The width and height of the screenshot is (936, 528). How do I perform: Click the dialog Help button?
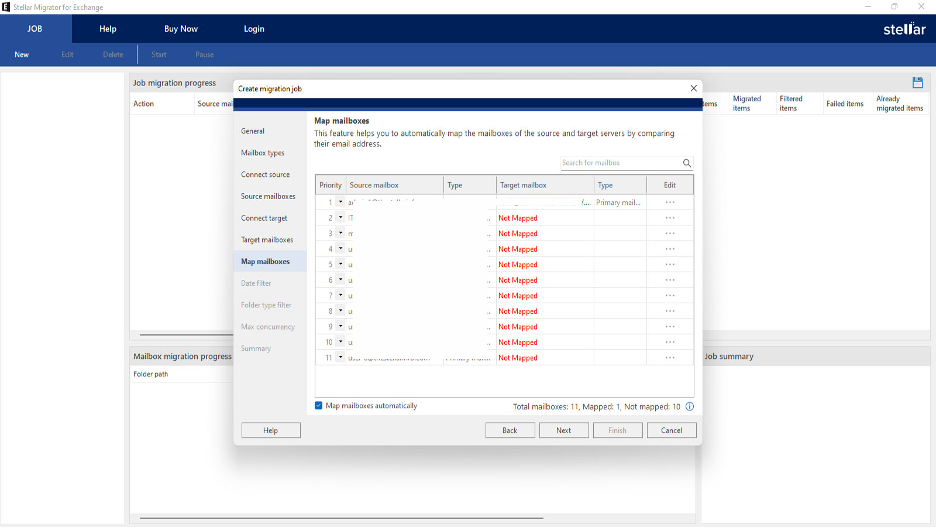point(270,430)
